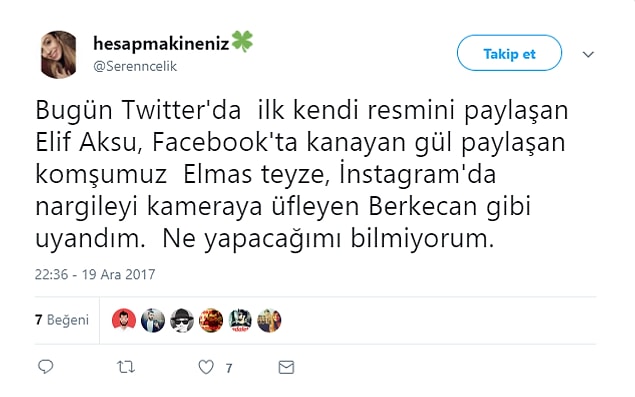Open the author's profile picture
The width and height of the screenshot is (635, 397).
59,54
